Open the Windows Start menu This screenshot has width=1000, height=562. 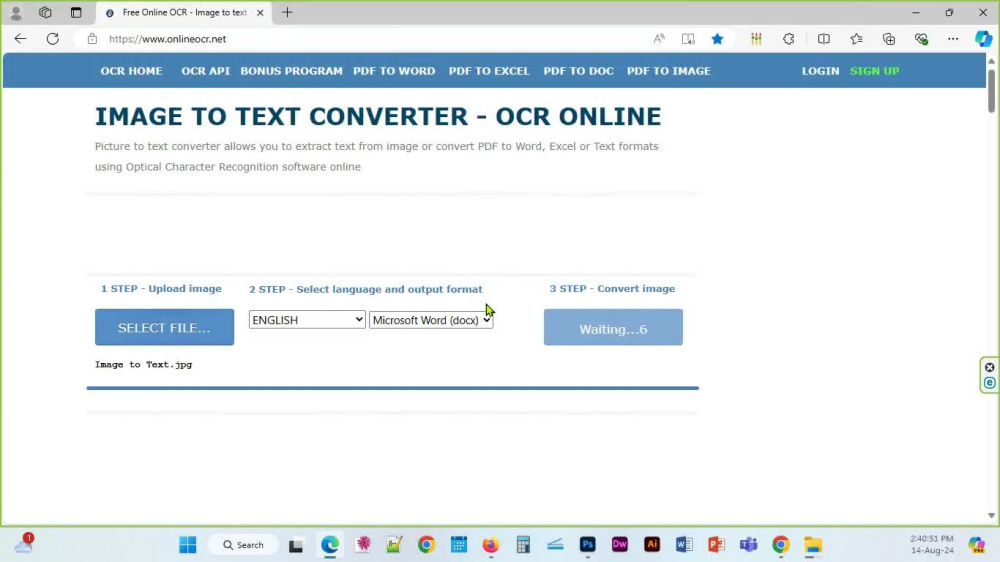188,545
